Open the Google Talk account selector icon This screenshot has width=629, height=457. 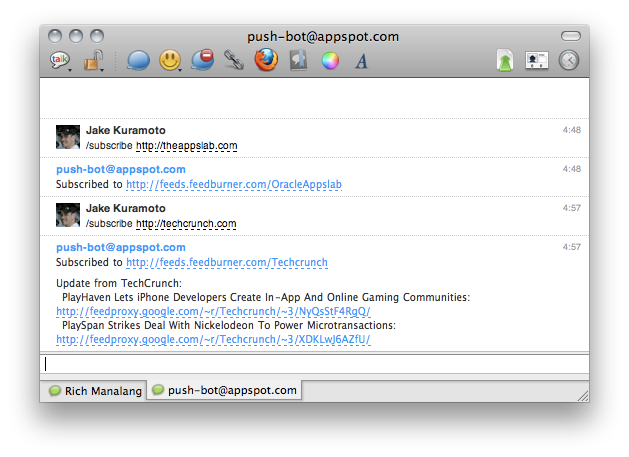pyautogui.click(x=60, y=61)
